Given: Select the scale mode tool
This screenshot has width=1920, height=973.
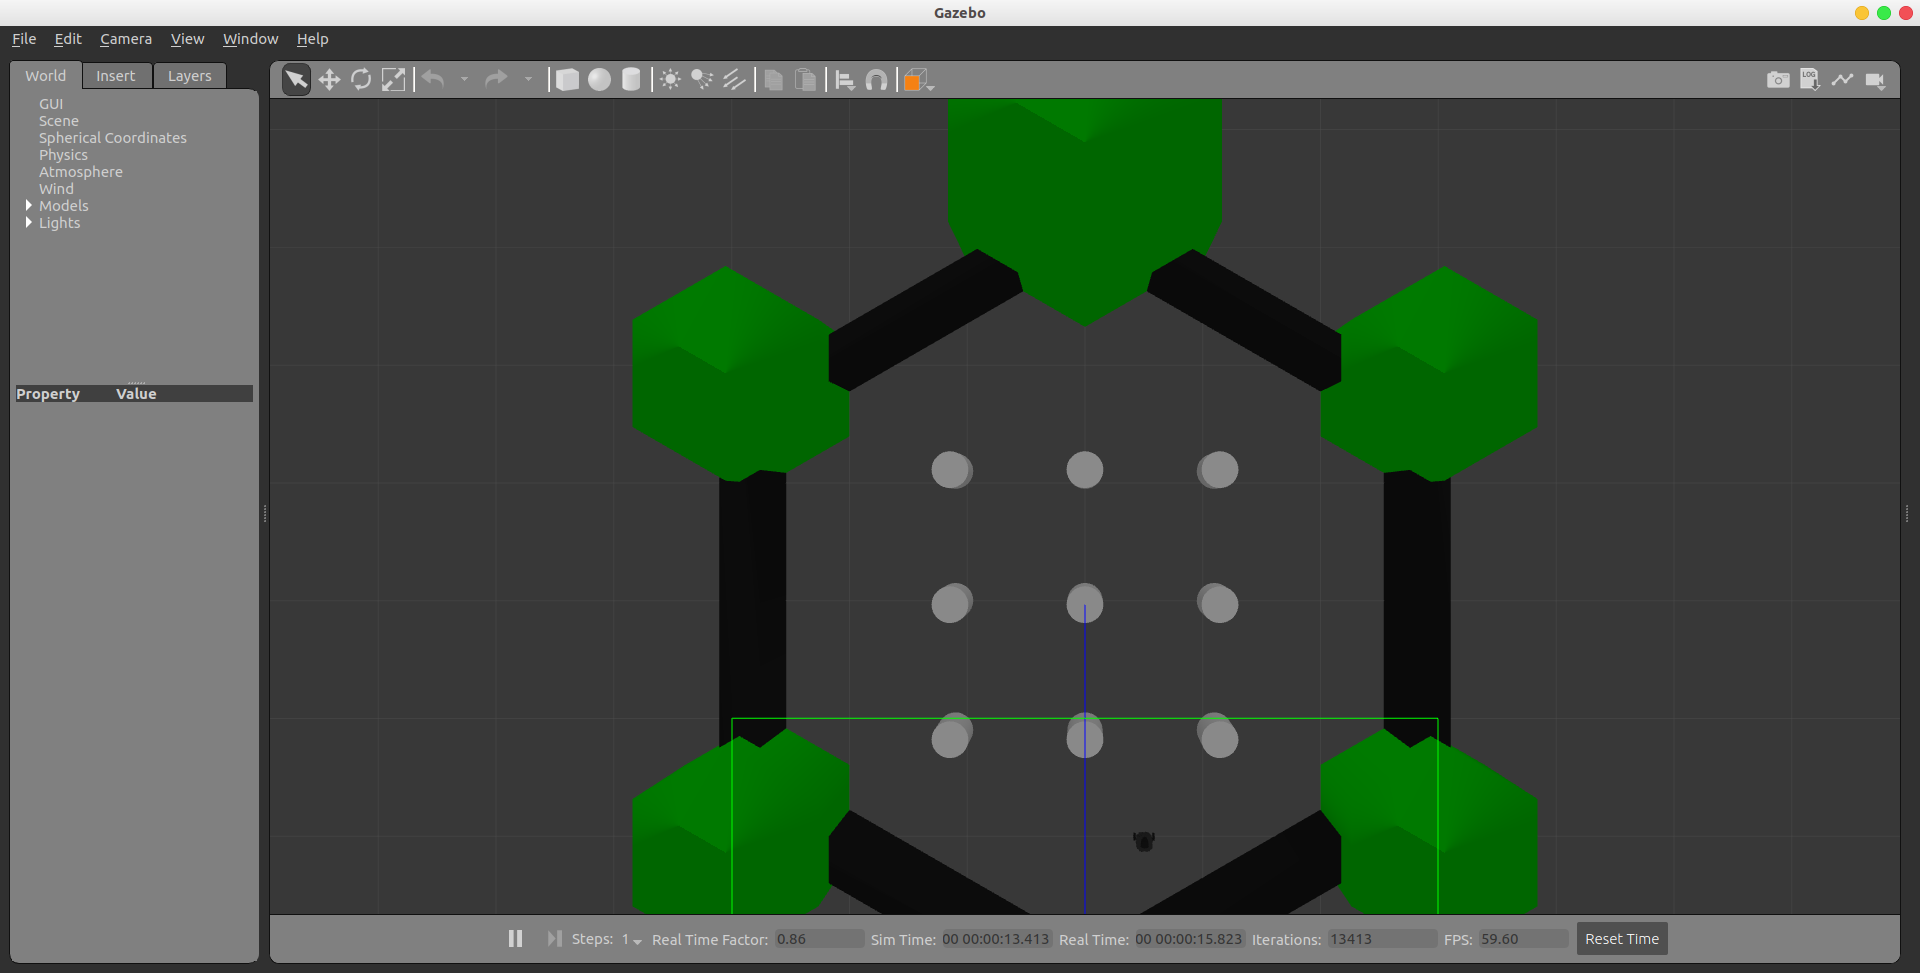Looking at the screenshot, I should (393, 79).
